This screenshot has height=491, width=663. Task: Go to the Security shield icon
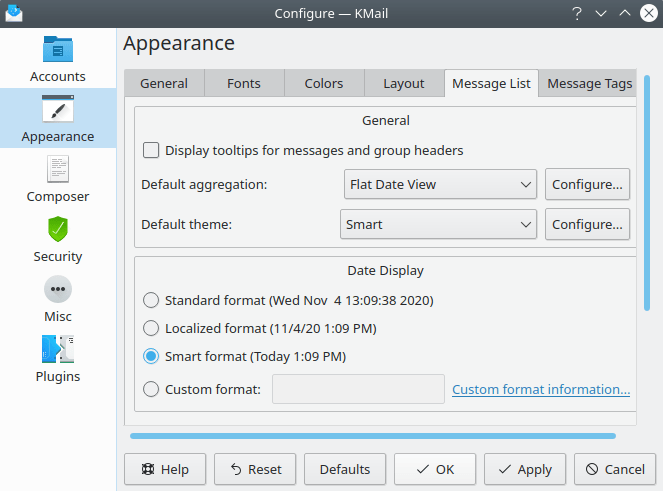click(58, 230)
